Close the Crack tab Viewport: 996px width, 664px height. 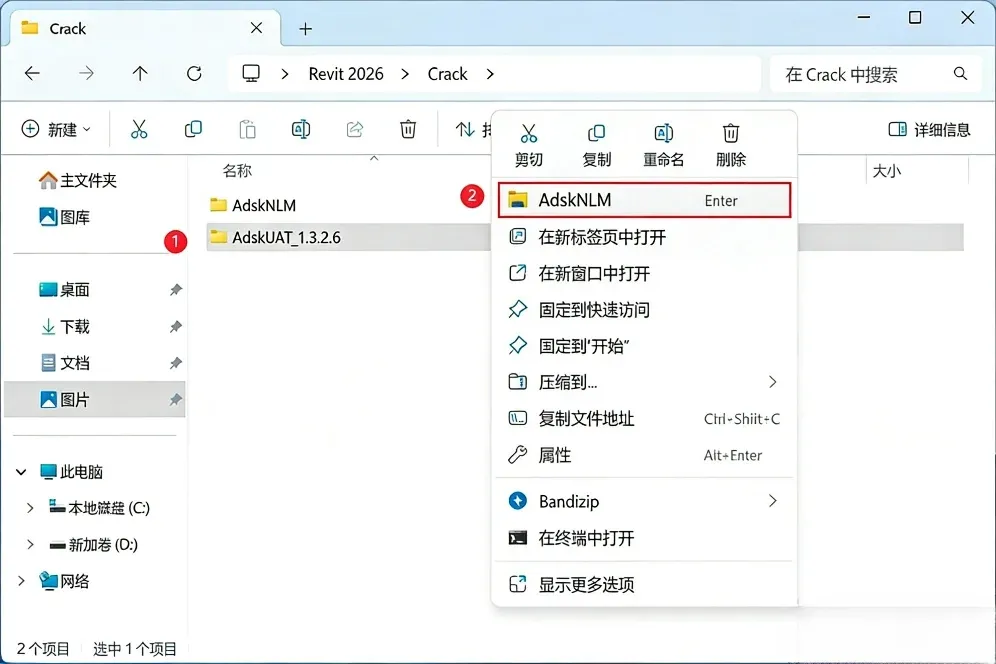point(257,28)
